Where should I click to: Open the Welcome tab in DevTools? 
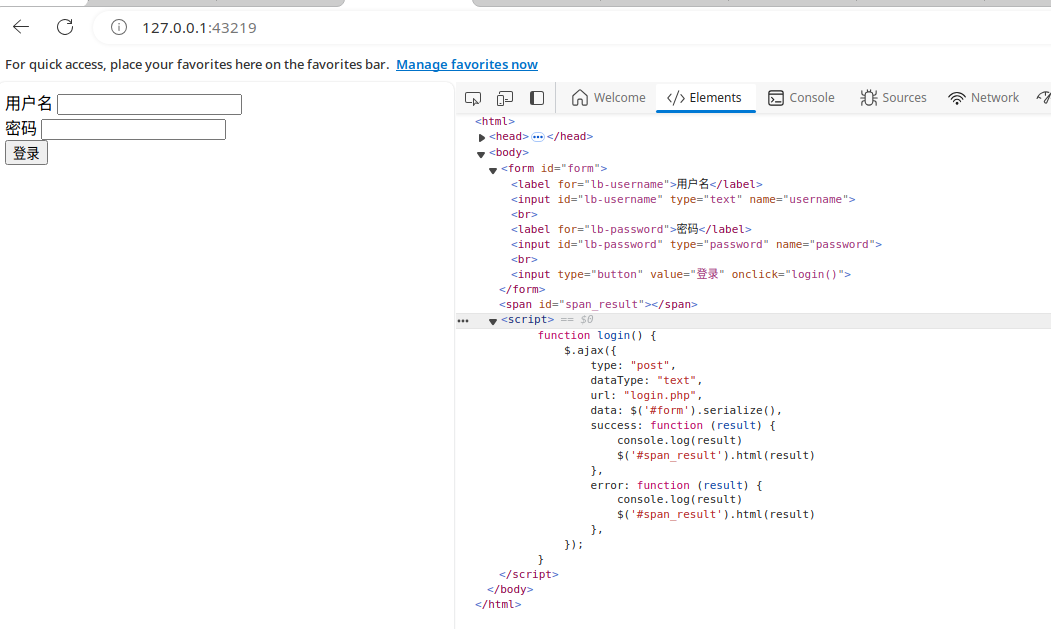[609, 98]
